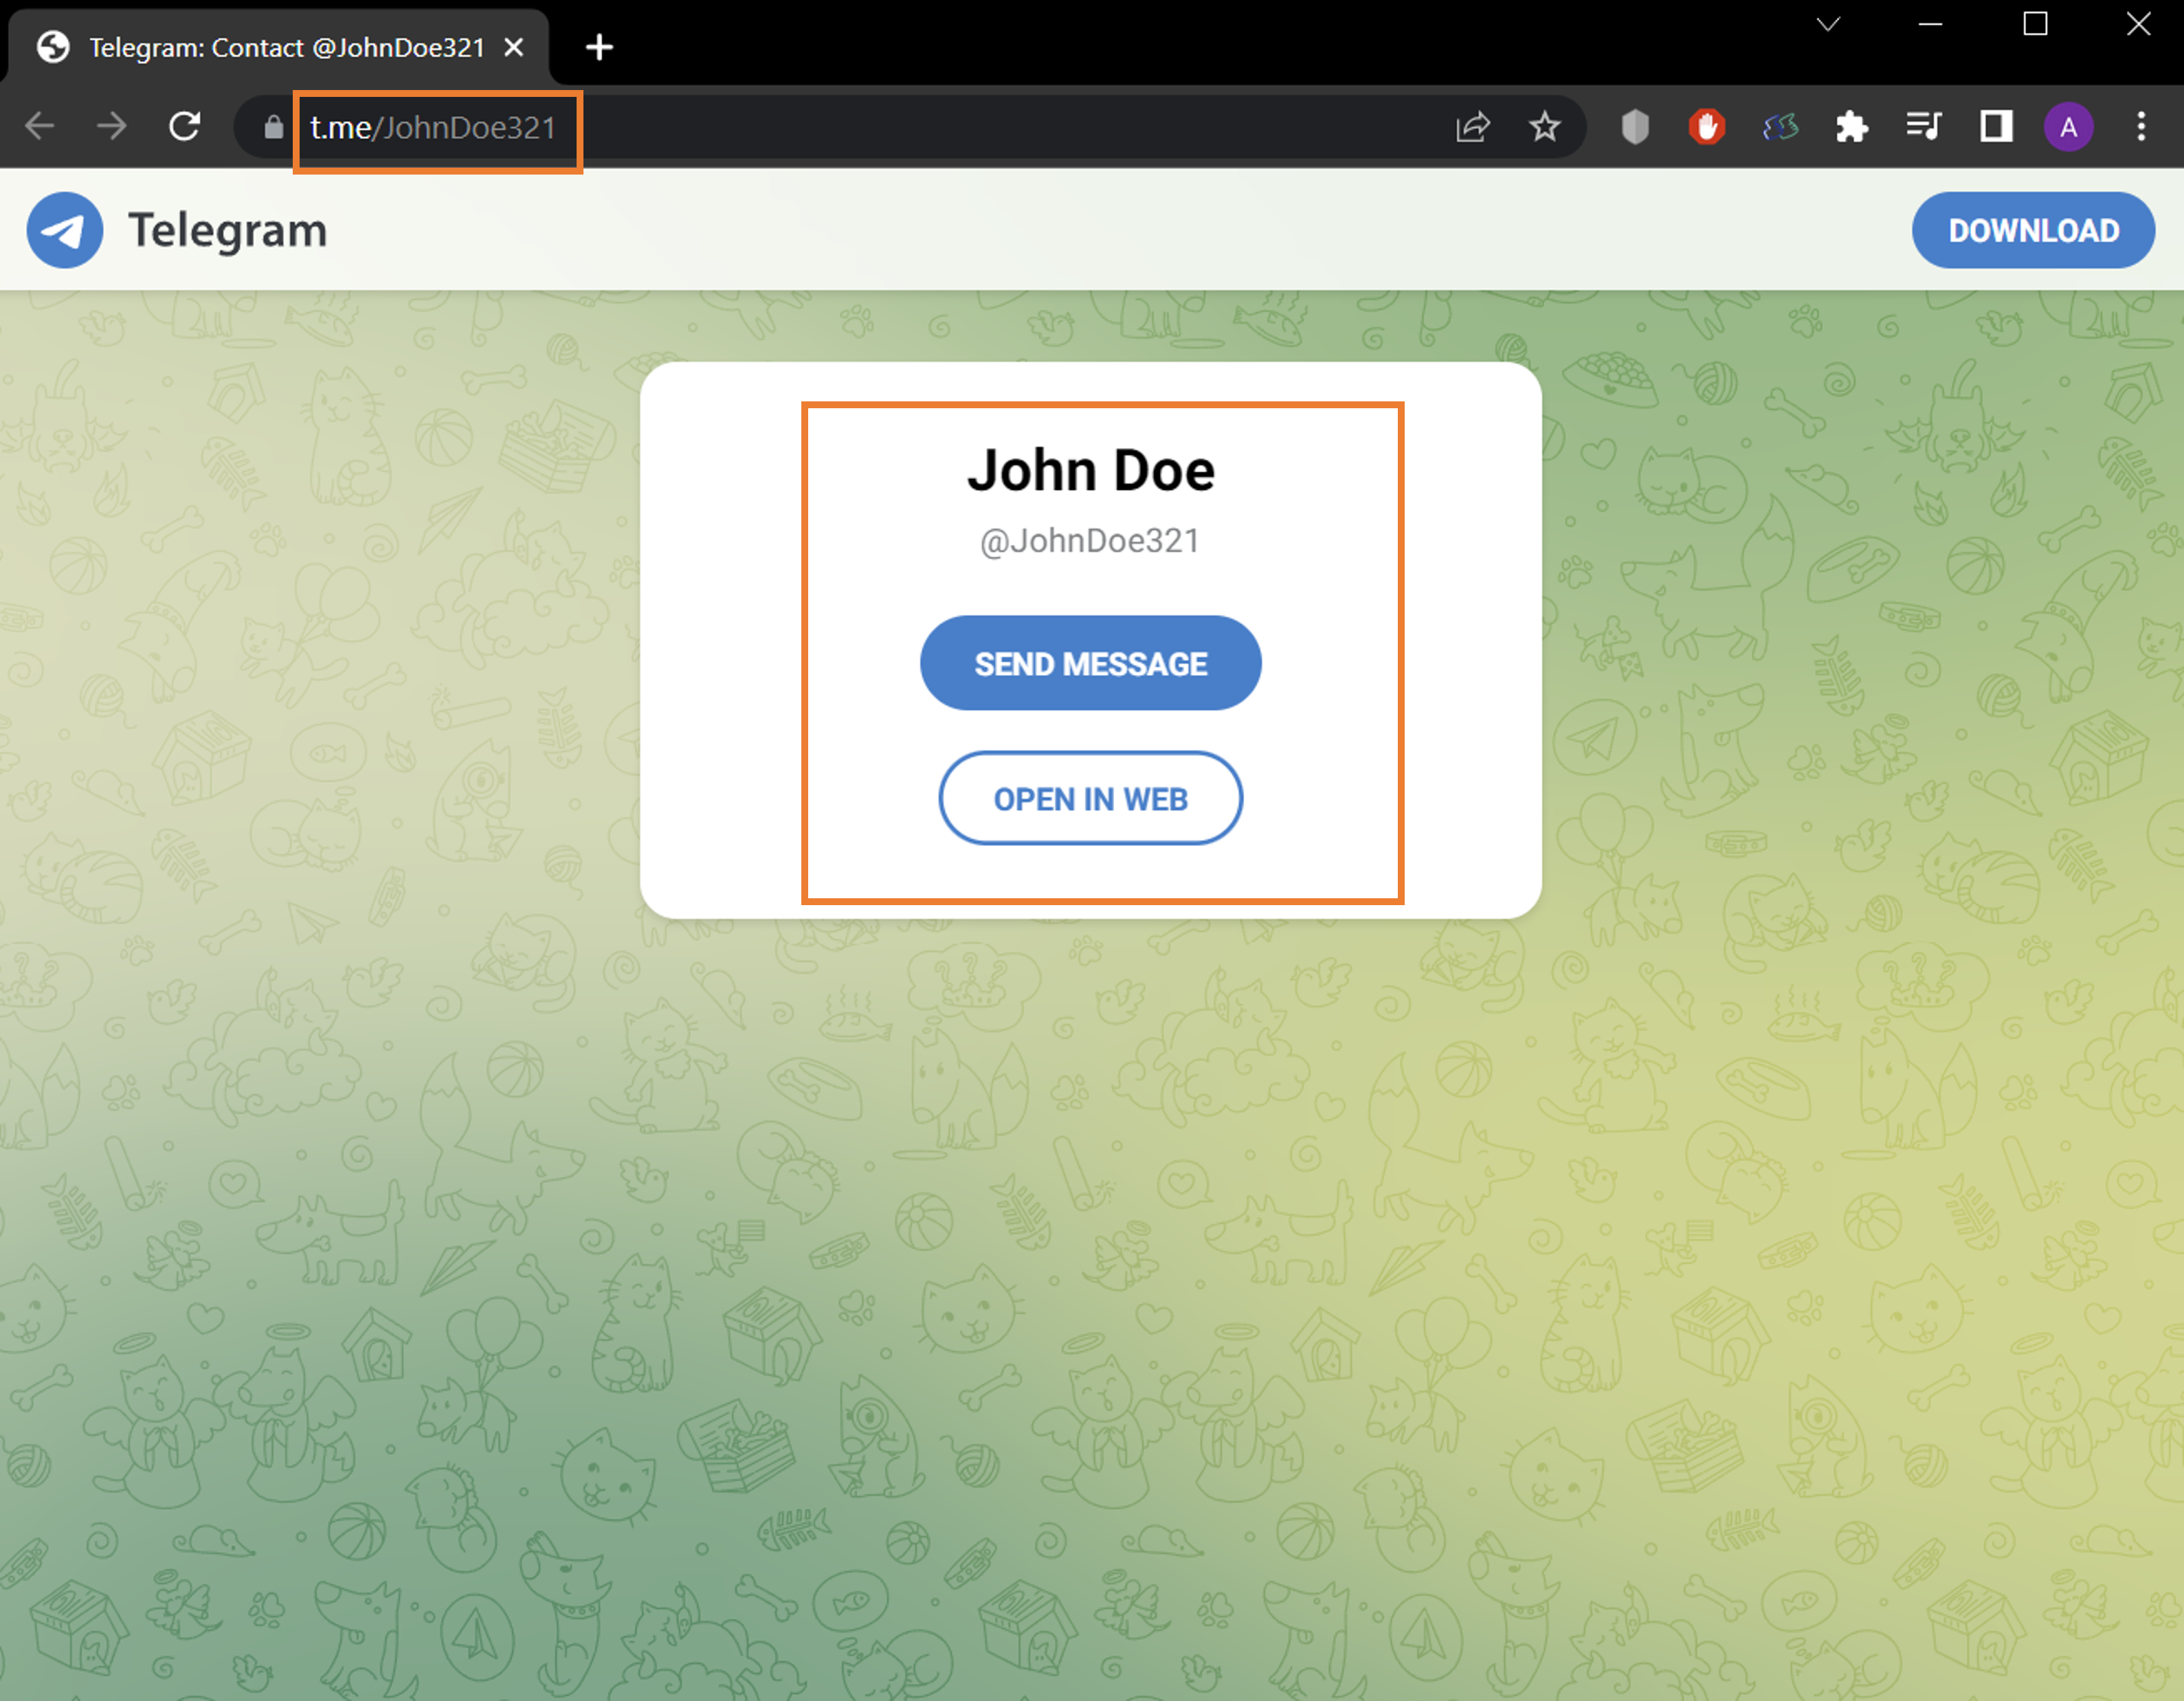Toggle the browser side panel
2184x1701 pixels.
[x=1997, y=127]
